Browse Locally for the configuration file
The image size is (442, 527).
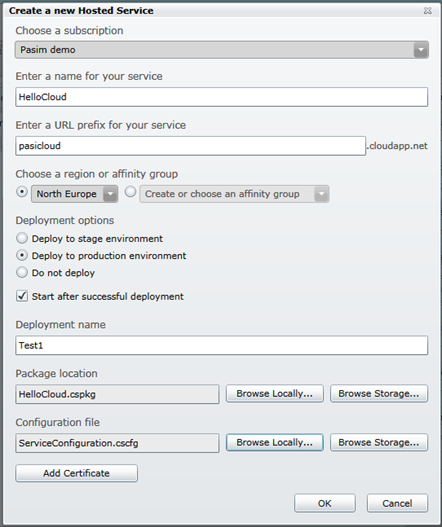point(275,442)
